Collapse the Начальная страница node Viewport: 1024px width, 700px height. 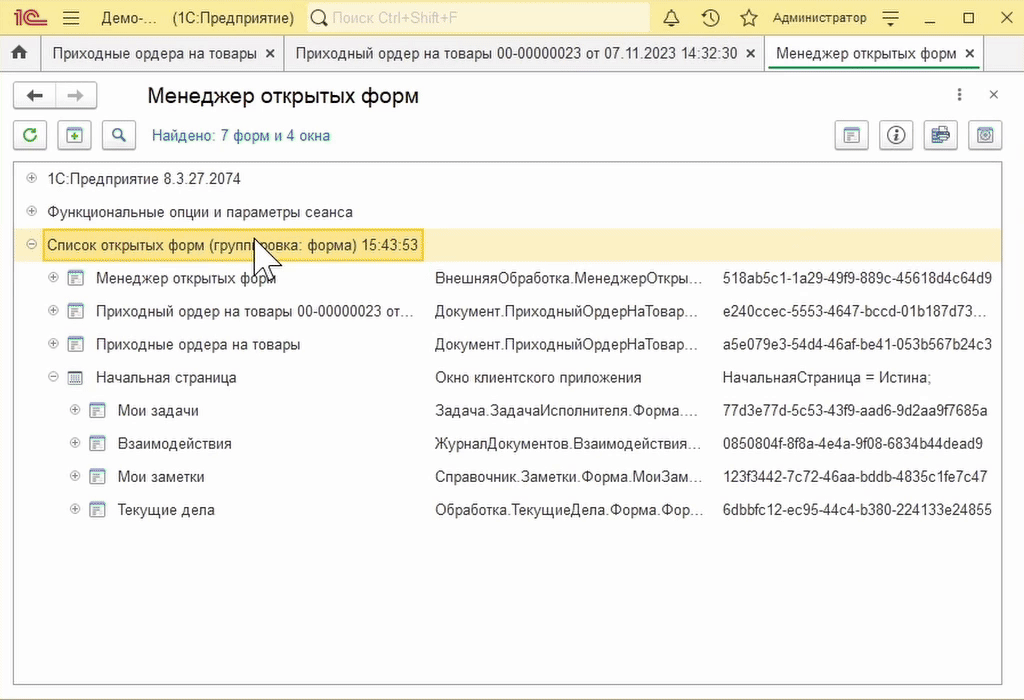click(54, 377)
